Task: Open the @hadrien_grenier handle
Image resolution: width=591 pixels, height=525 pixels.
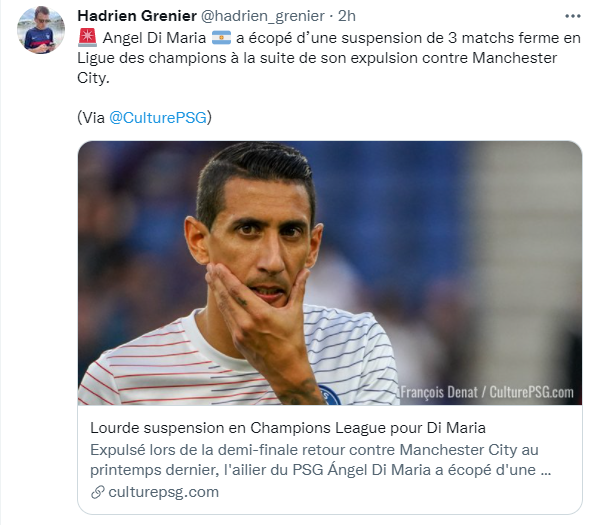Action: pyautogui.click(x=262, y=16)
